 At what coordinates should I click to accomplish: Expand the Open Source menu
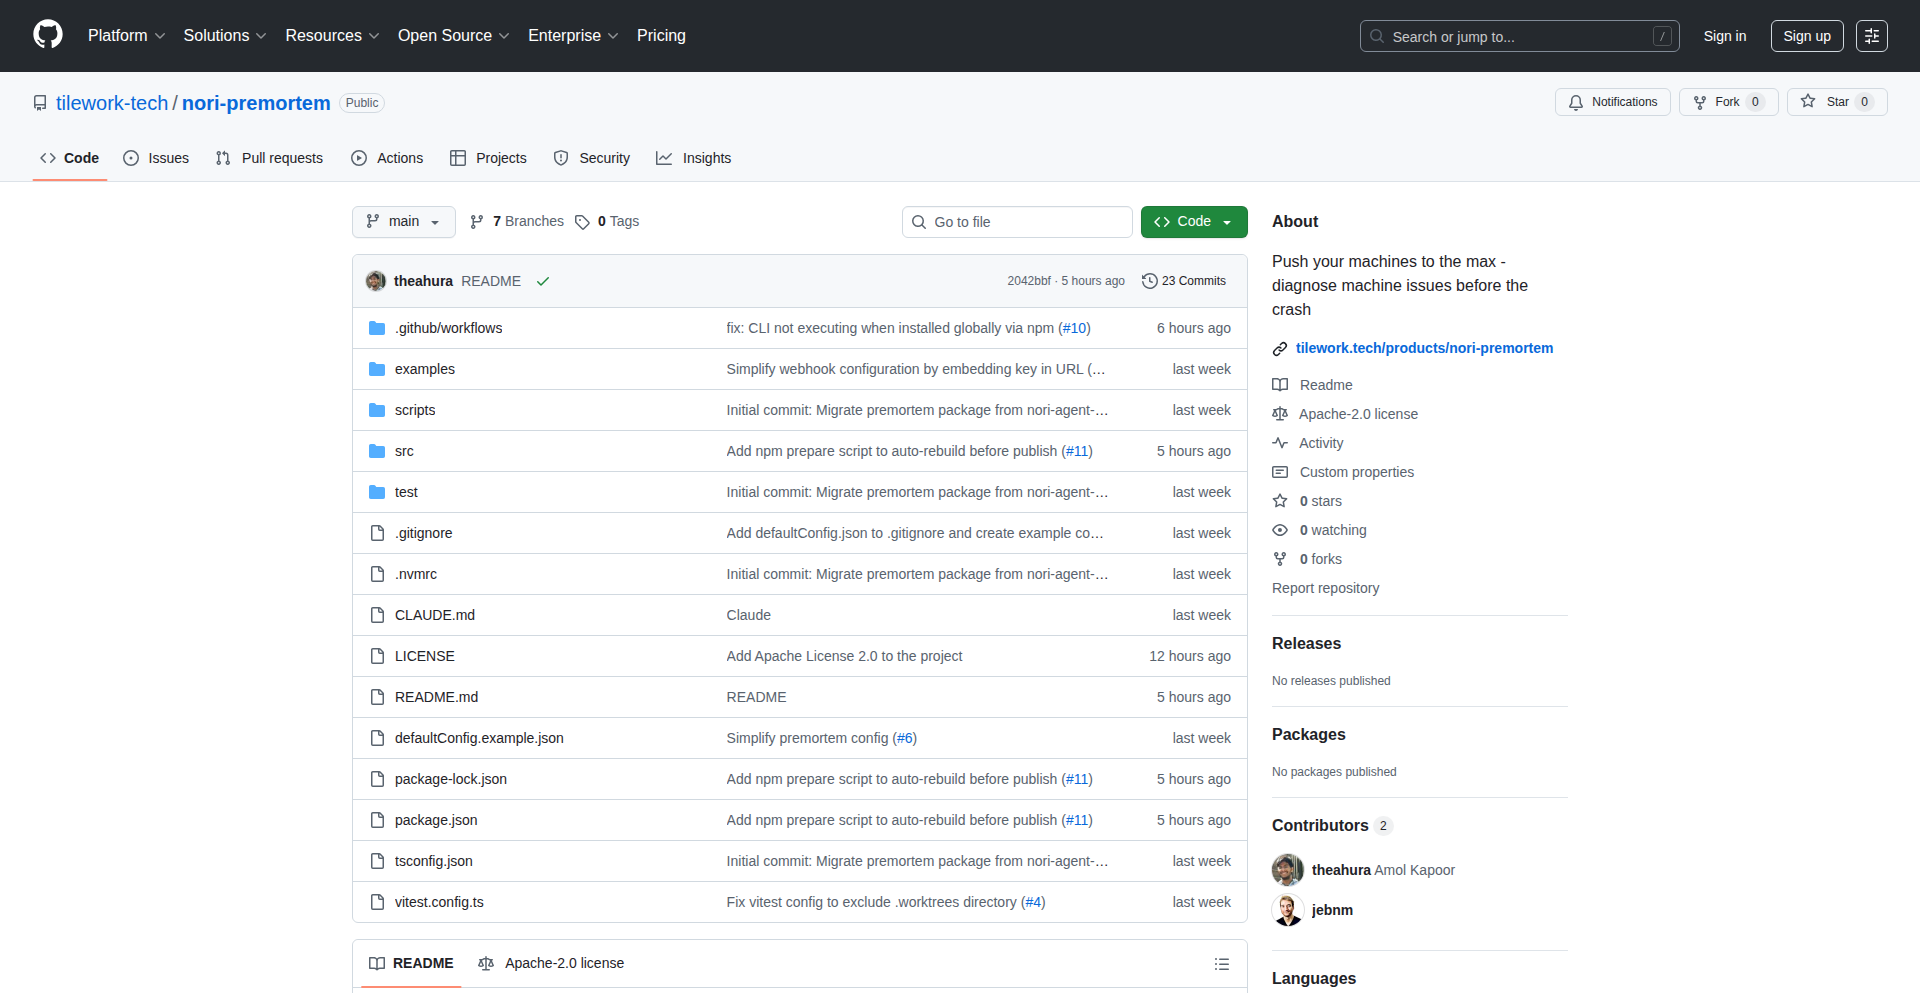click(x=453, y=36)
